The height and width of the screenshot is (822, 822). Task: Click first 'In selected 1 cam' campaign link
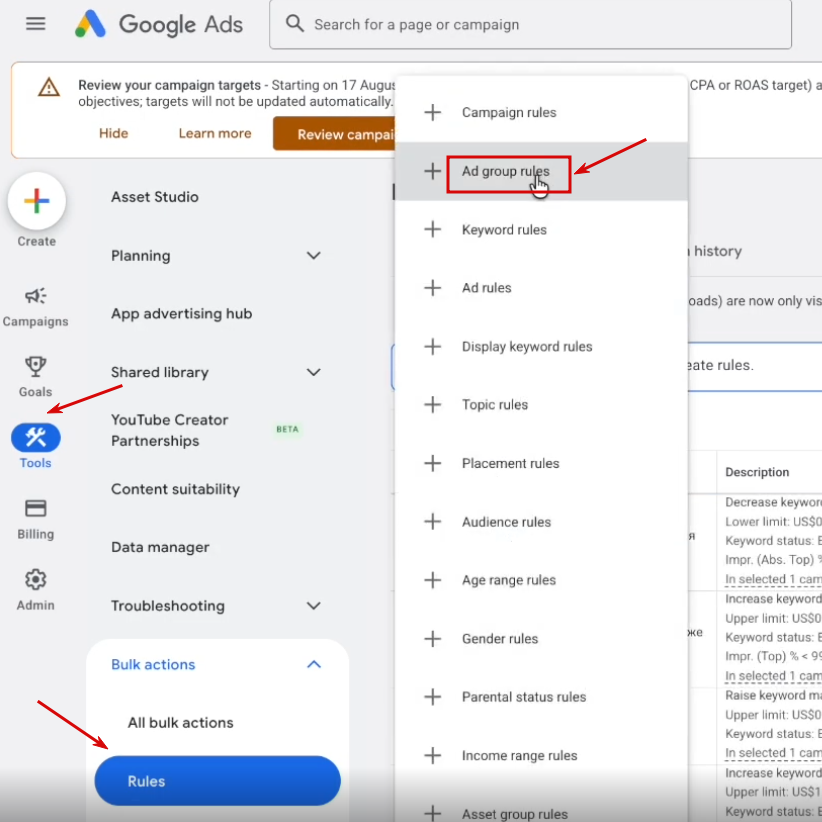click(x=773, y=579)
